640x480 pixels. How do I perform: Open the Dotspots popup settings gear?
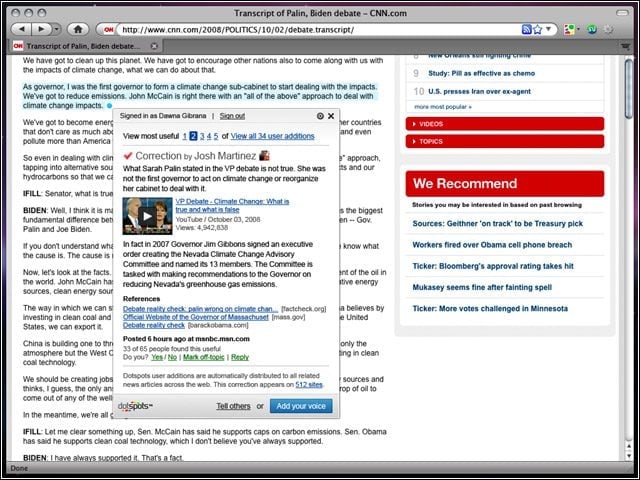[x=320, y=116]
